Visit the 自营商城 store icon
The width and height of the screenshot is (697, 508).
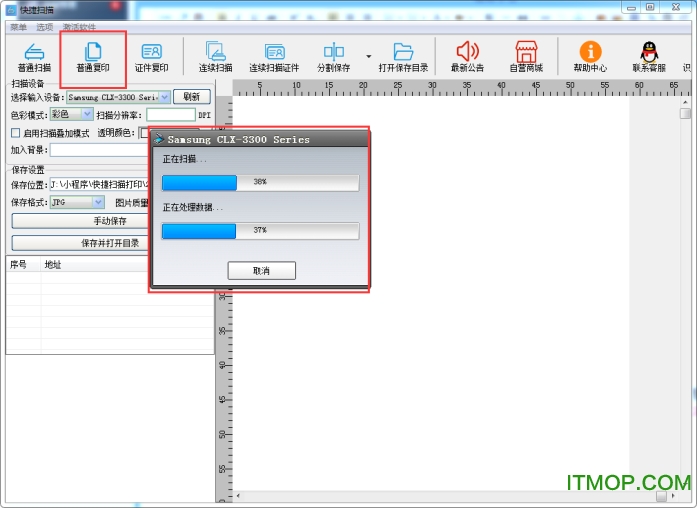tap(526, 52)
